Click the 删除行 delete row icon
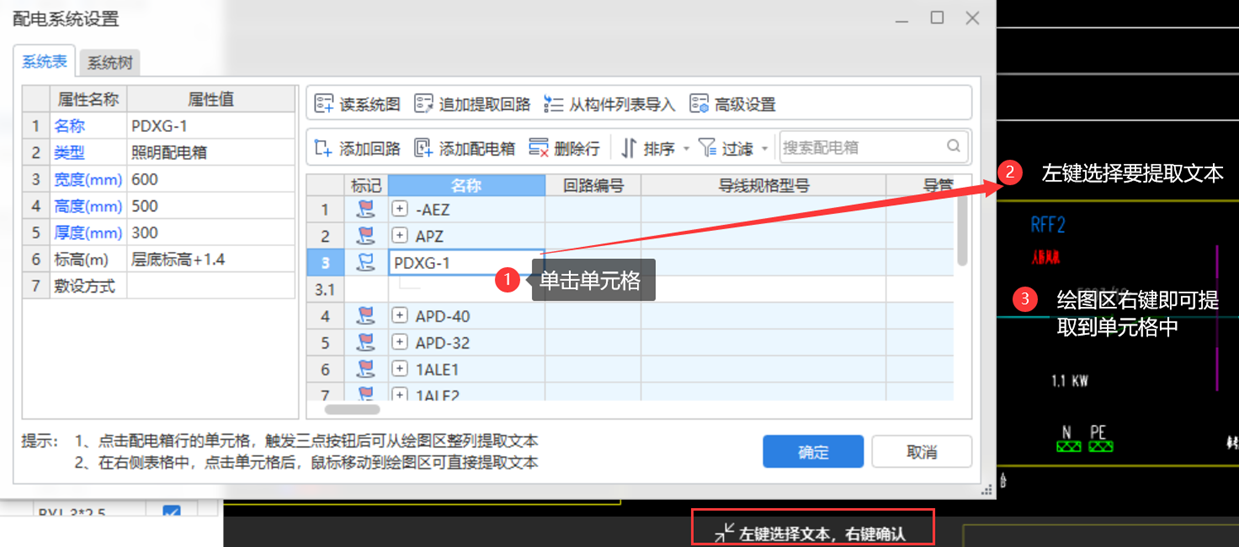This screenshot has width=1239, height=547. point(539,148)
